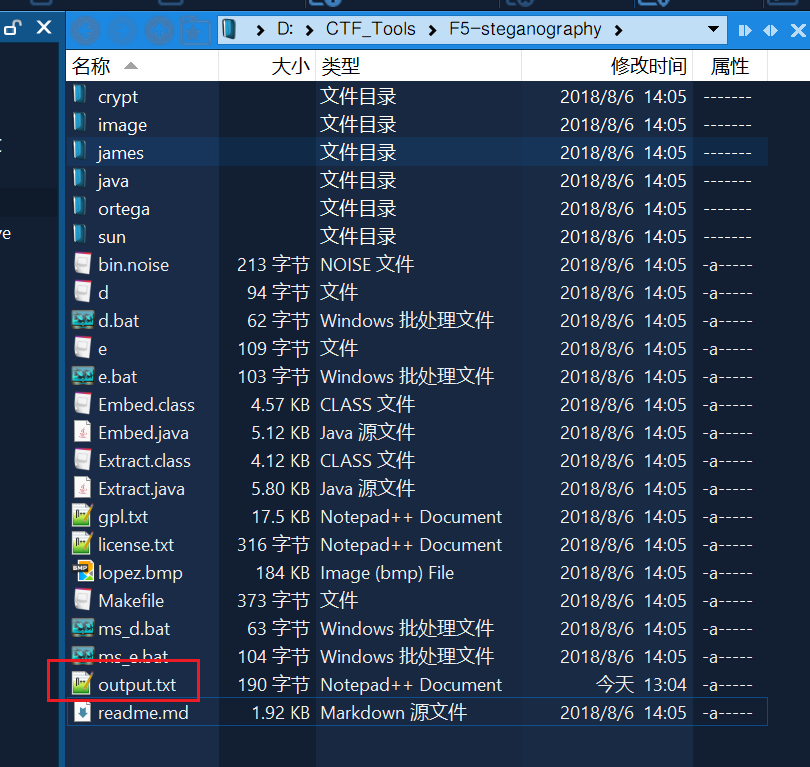Click the james folder icon
Image resolution: width=810 pixels, height=767 pixels.
click(x=80, y=151)
